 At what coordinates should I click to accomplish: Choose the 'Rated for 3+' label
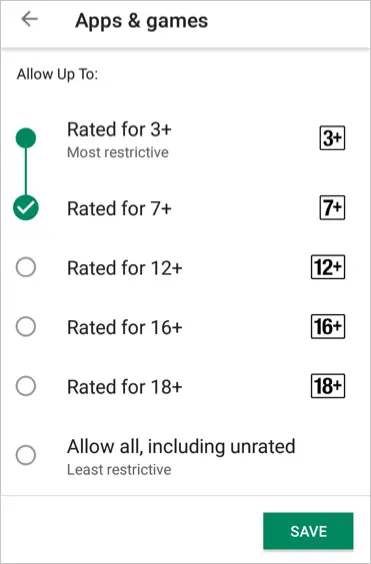119,129
